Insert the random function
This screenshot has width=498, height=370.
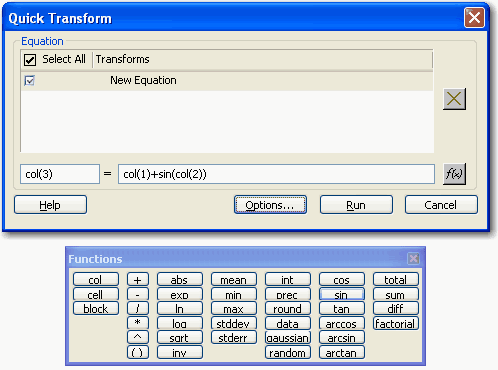pos(288,352)
